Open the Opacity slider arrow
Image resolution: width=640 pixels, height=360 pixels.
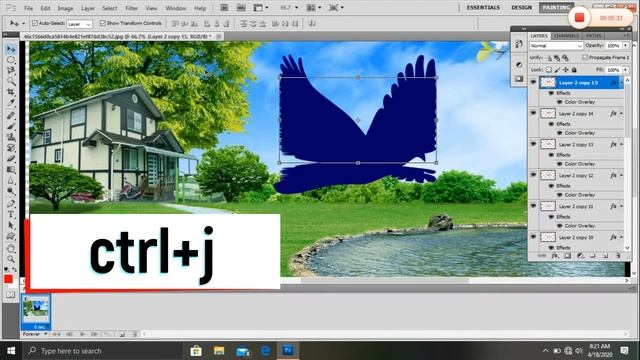click(626, 46)
